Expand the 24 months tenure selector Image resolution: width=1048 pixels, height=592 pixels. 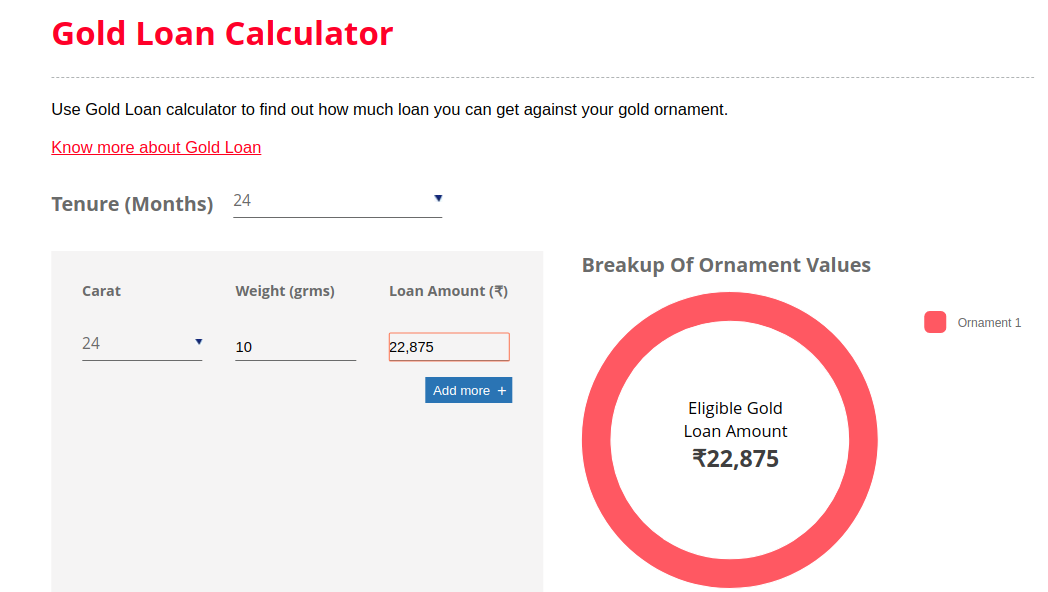337,201
